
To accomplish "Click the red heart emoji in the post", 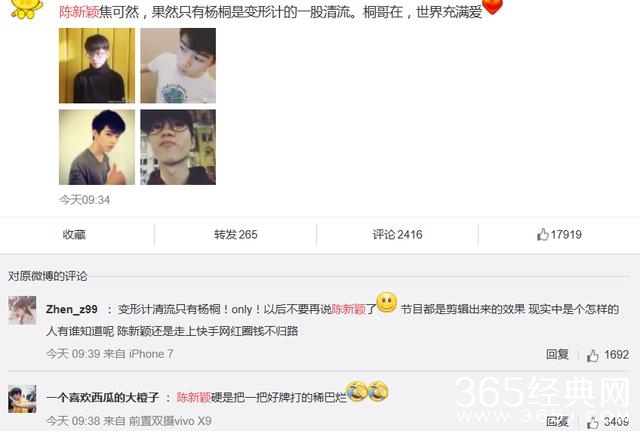I will click(492, 6).
